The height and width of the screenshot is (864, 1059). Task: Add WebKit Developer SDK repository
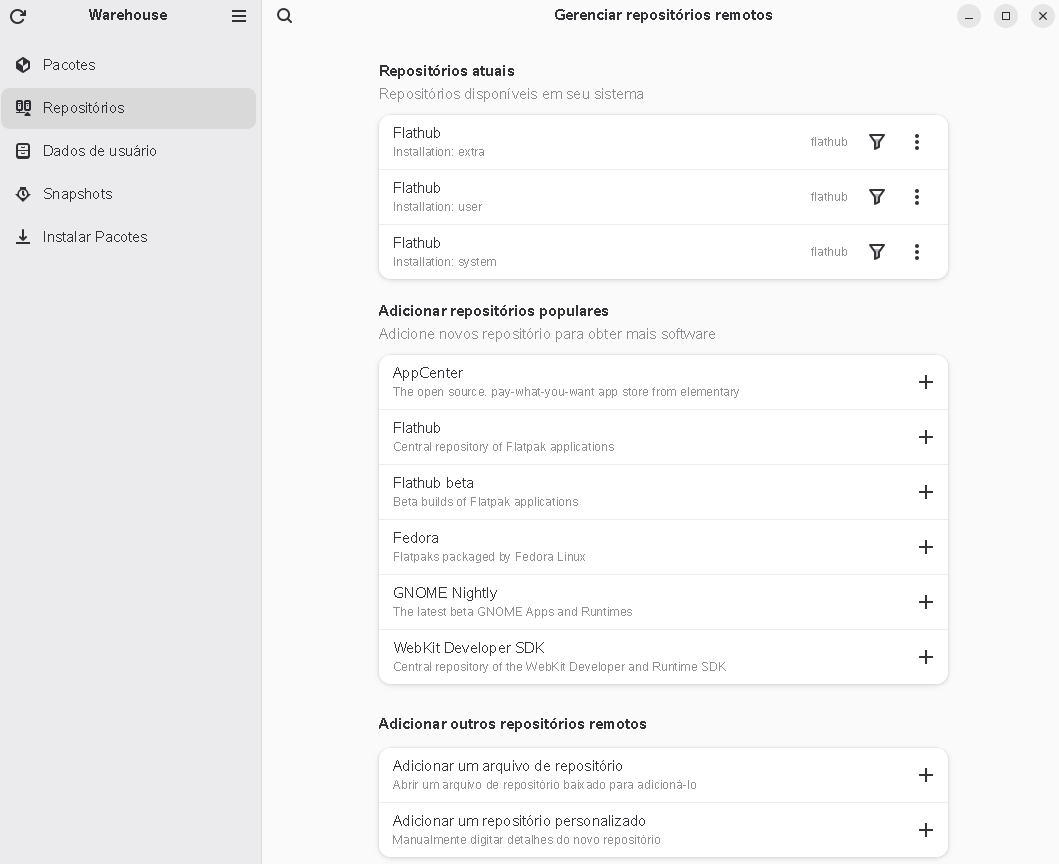[x=925, y=657]
